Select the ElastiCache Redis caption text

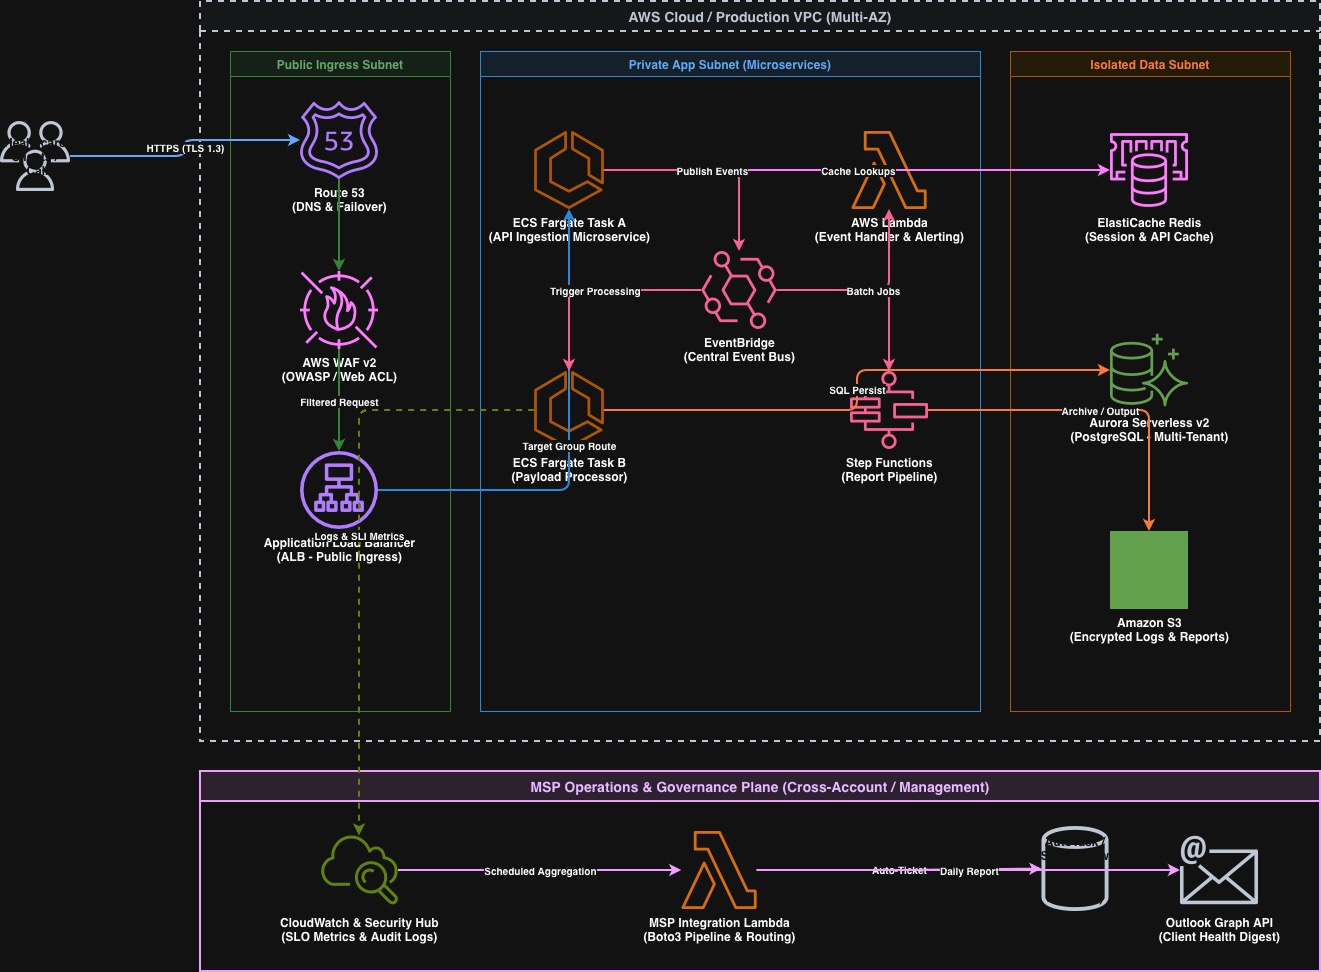[1149, 230]
